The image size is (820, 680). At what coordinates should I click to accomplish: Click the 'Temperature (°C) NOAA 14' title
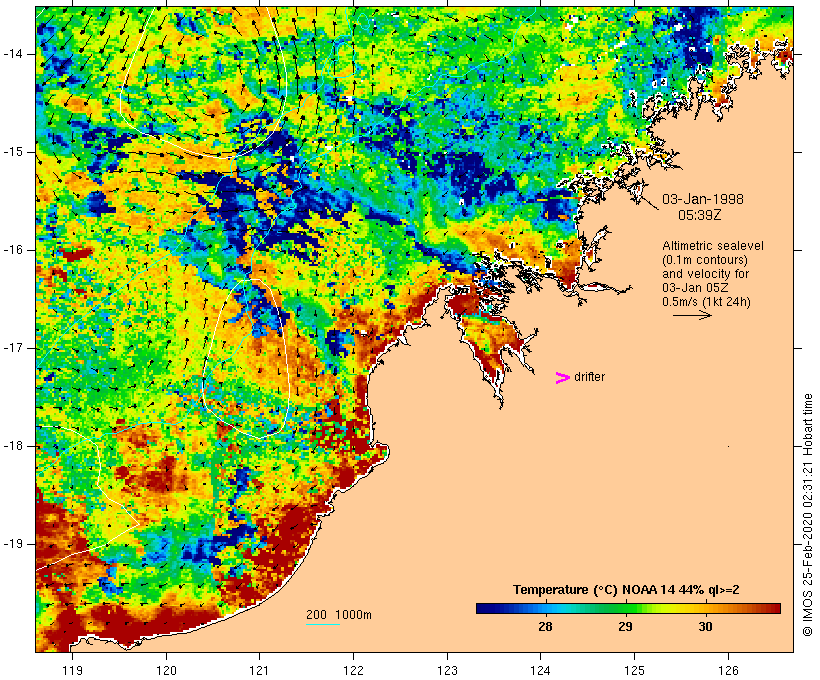pyautogui.click(x=626, y=590)
